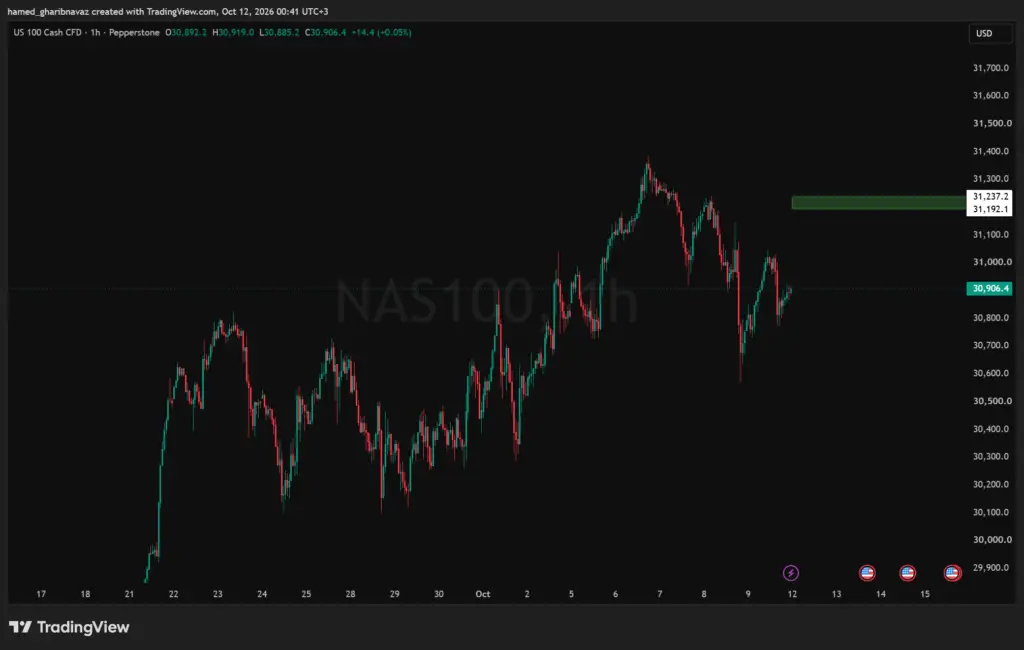Click the US 100 Cash CFD symbol name

click(x=49, y=32)
